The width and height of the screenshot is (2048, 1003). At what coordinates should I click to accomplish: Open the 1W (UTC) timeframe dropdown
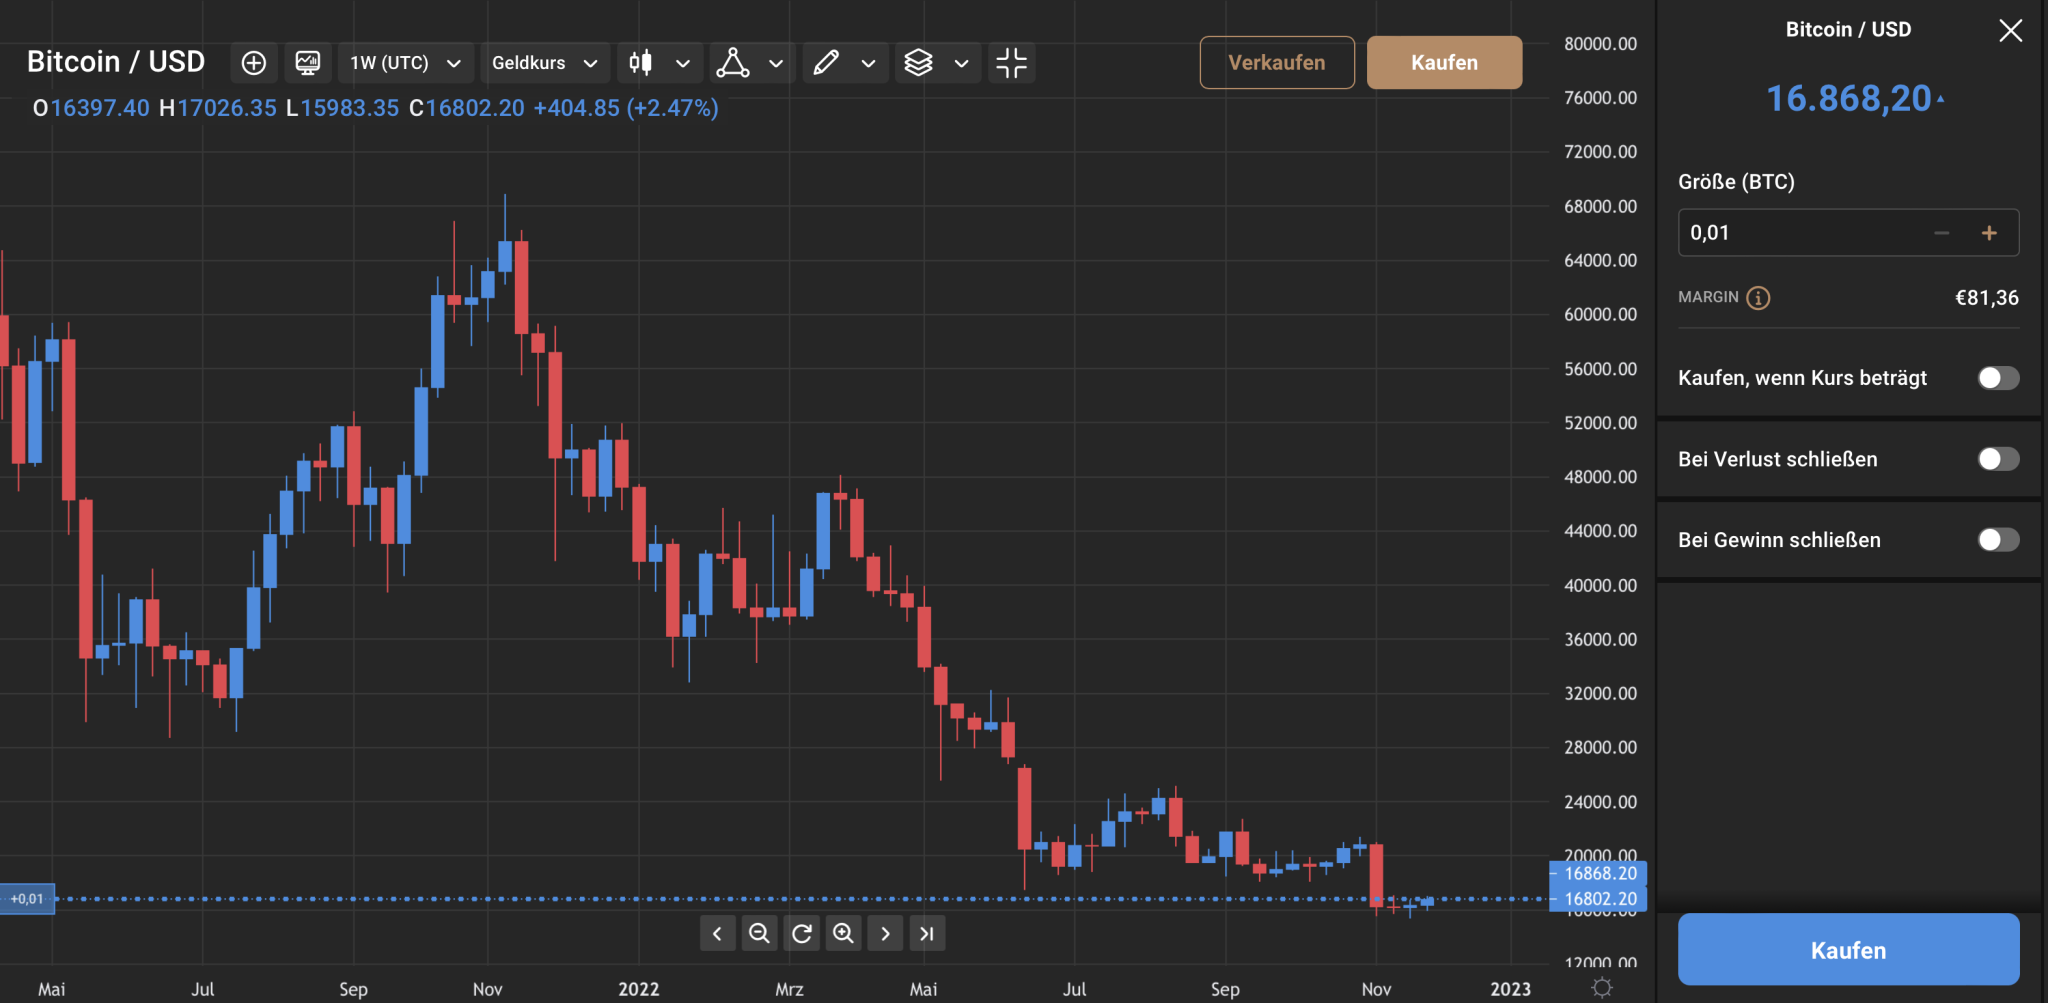[x=405, y=63]
